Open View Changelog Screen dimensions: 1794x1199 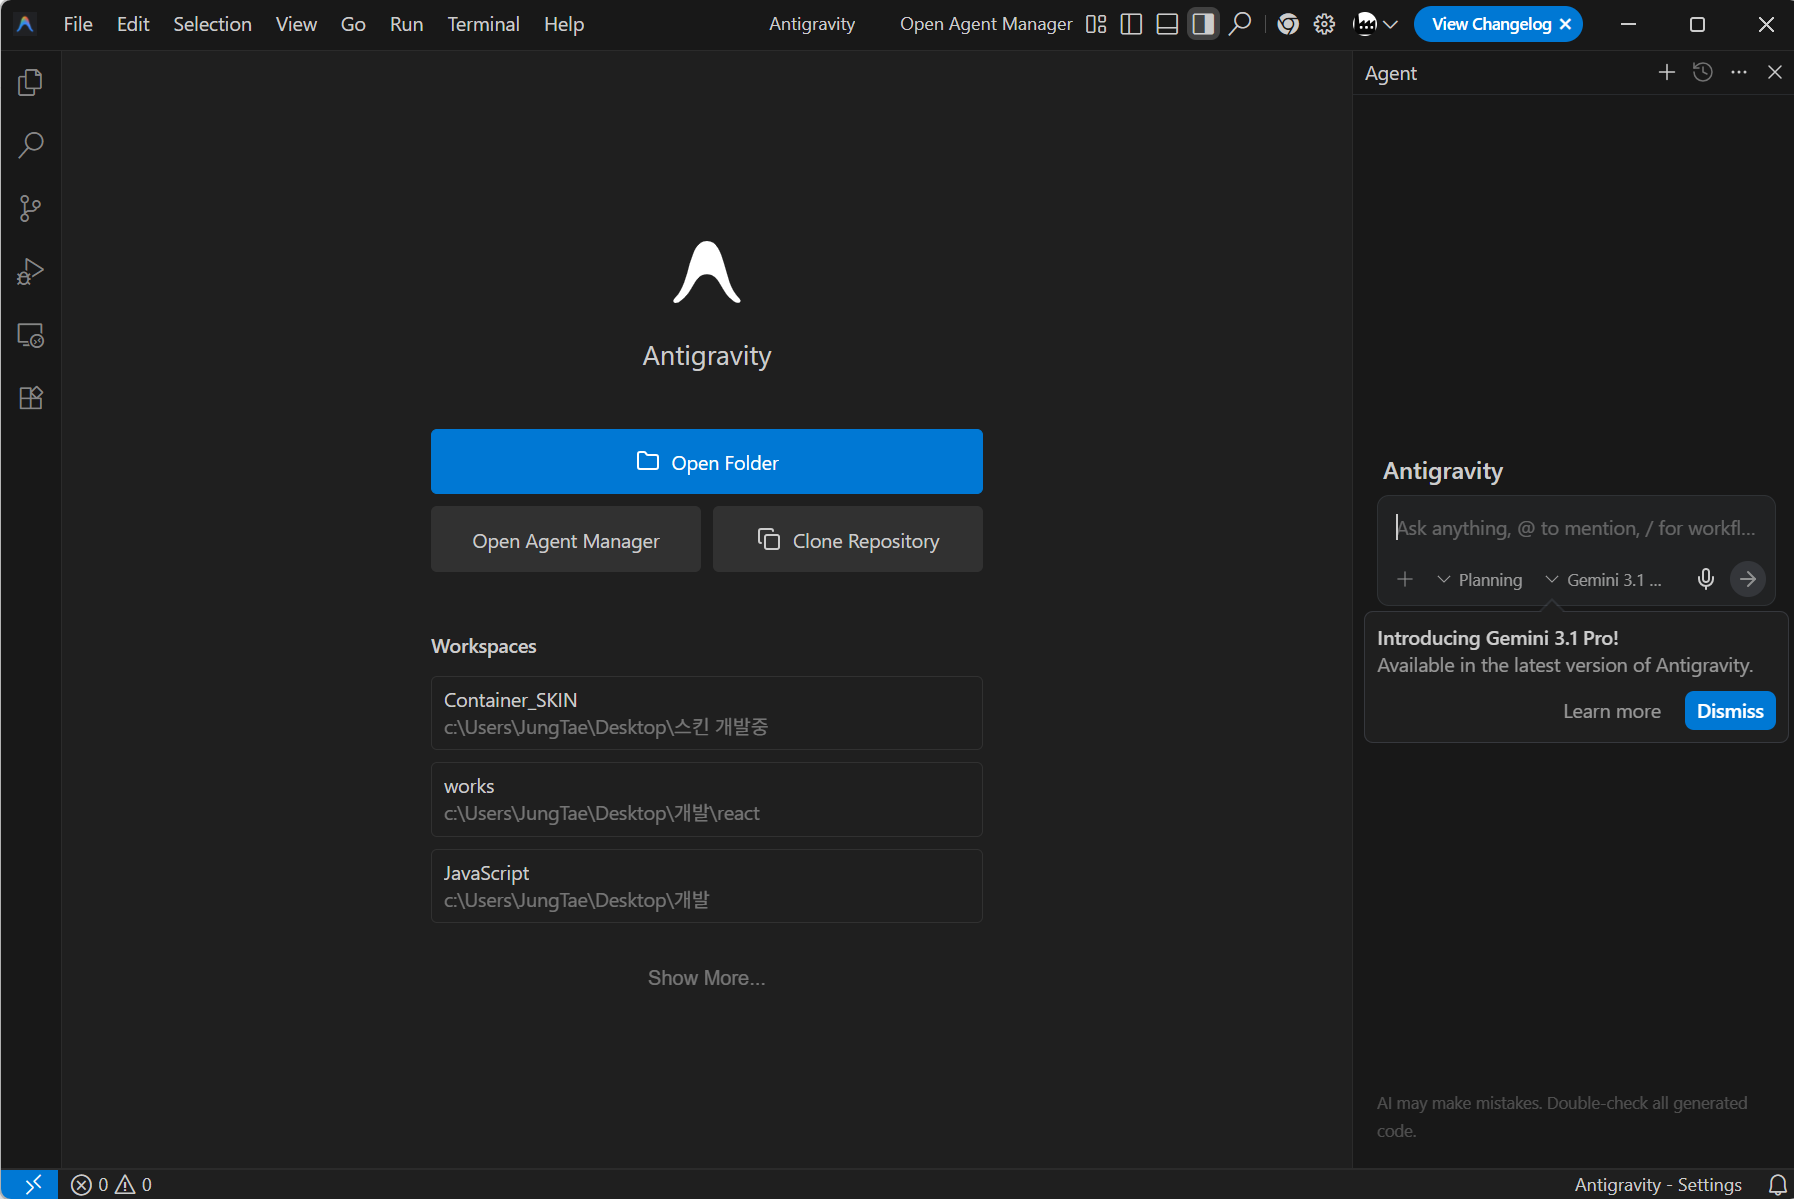[x=1491, y=24]
